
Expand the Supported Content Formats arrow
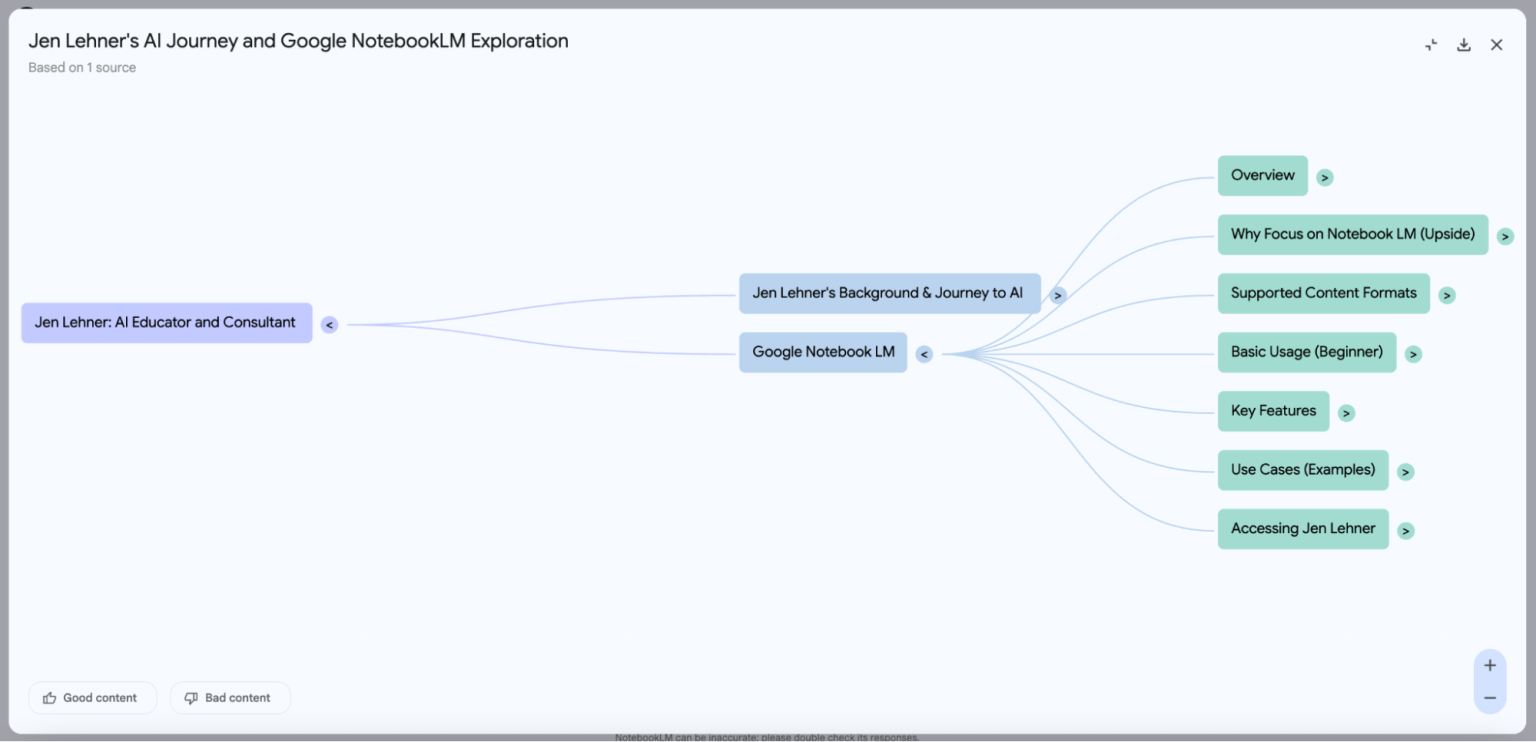[1447, 296]
